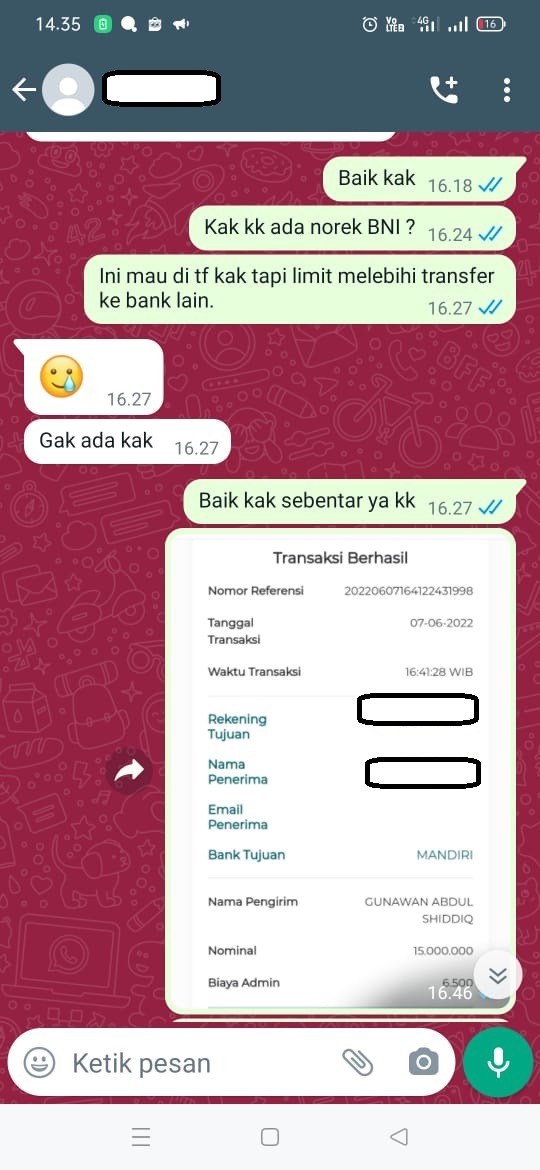Screen dimensions: 540x1170
Task: Open the Transaksi Berhasil receipt image
Action: pyautogui.click(x=340, y=770)
